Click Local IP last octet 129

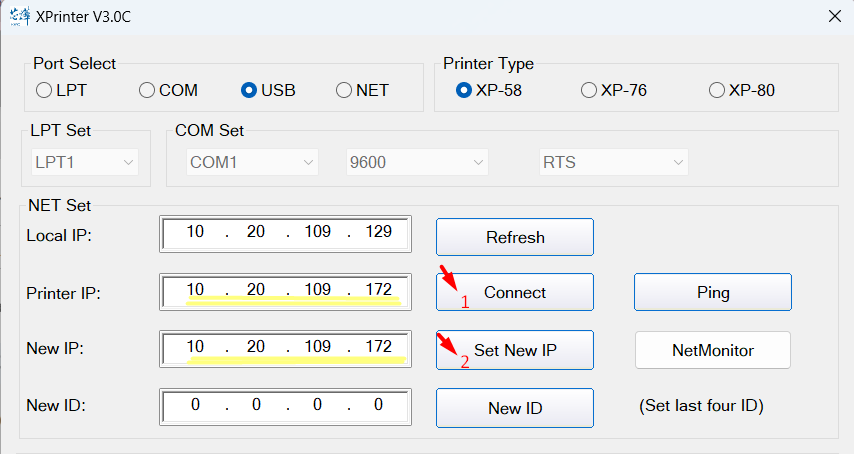pos(379,232)
